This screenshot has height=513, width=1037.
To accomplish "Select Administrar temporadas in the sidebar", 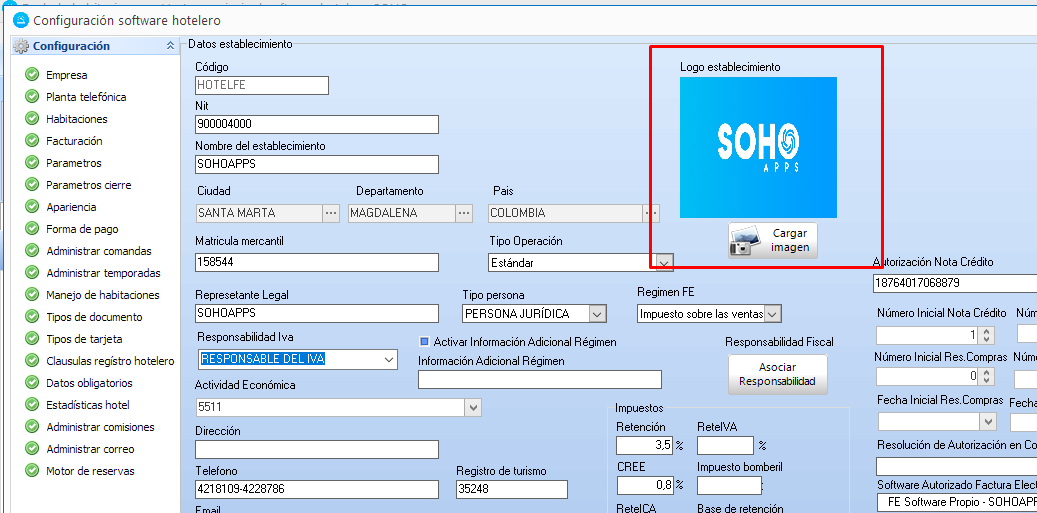I will (x=103, y=273).
